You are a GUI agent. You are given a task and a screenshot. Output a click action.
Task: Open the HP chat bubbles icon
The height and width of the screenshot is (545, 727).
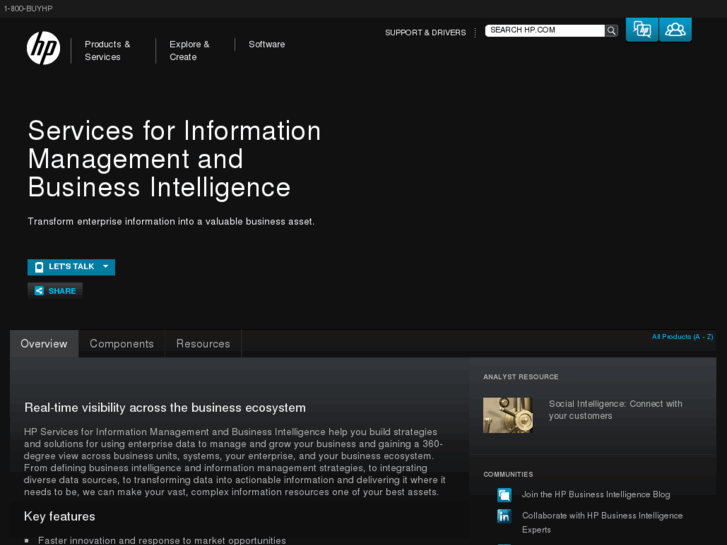pyautogui.click(x=642, y=30)
